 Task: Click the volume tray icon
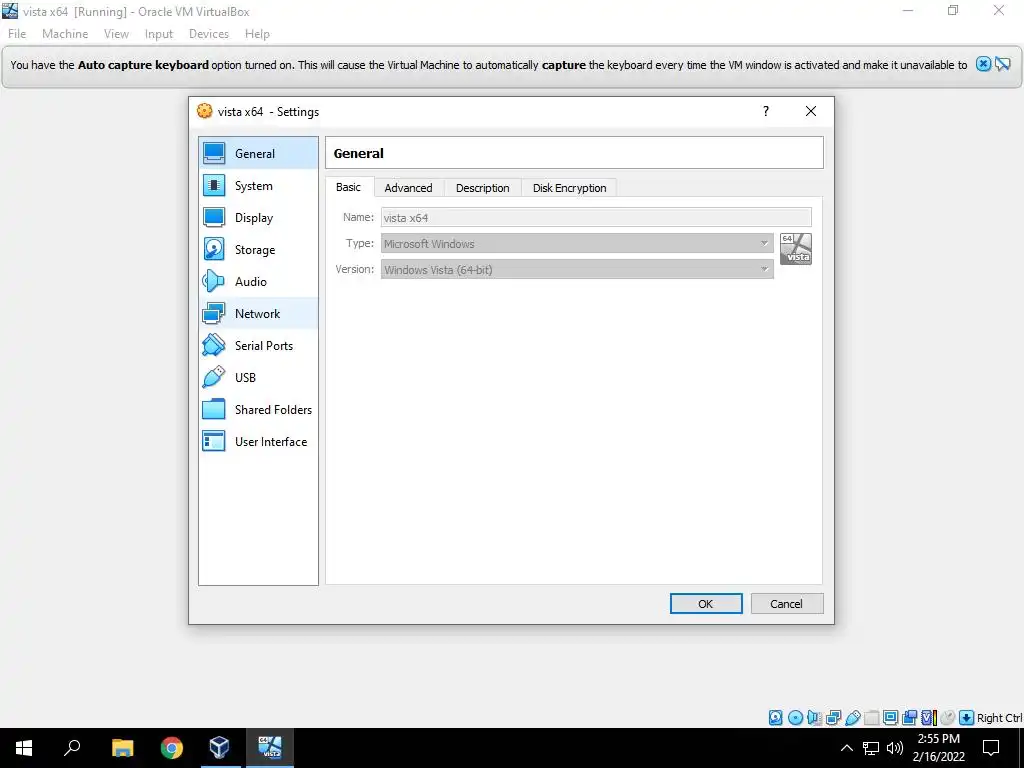tap(895, 748)
